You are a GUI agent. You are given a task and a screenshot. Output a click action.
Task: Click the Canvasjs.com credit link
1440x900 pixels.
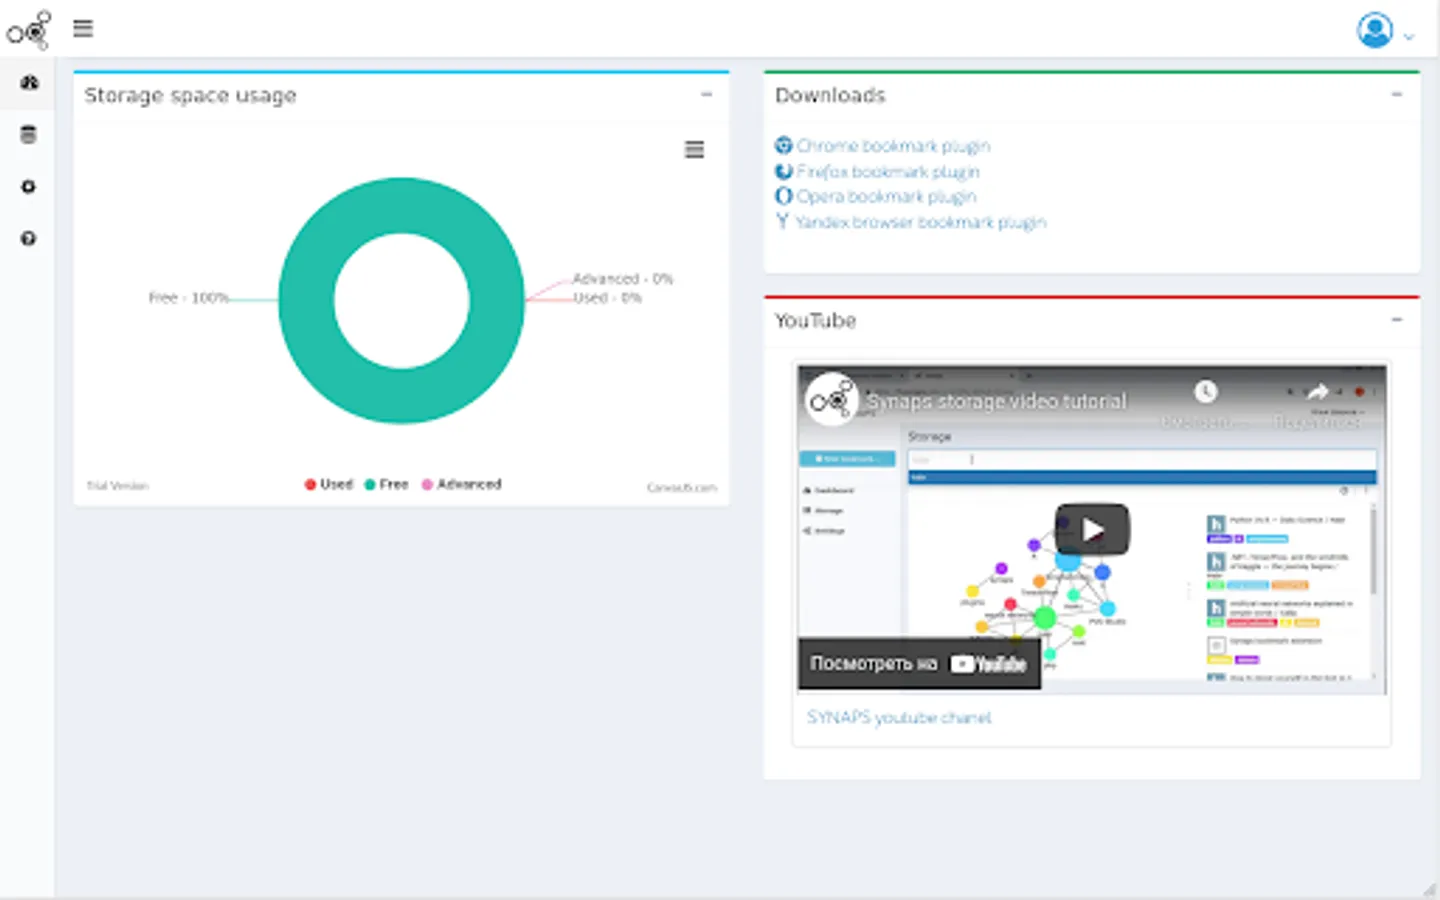click(x=682, y=488)
